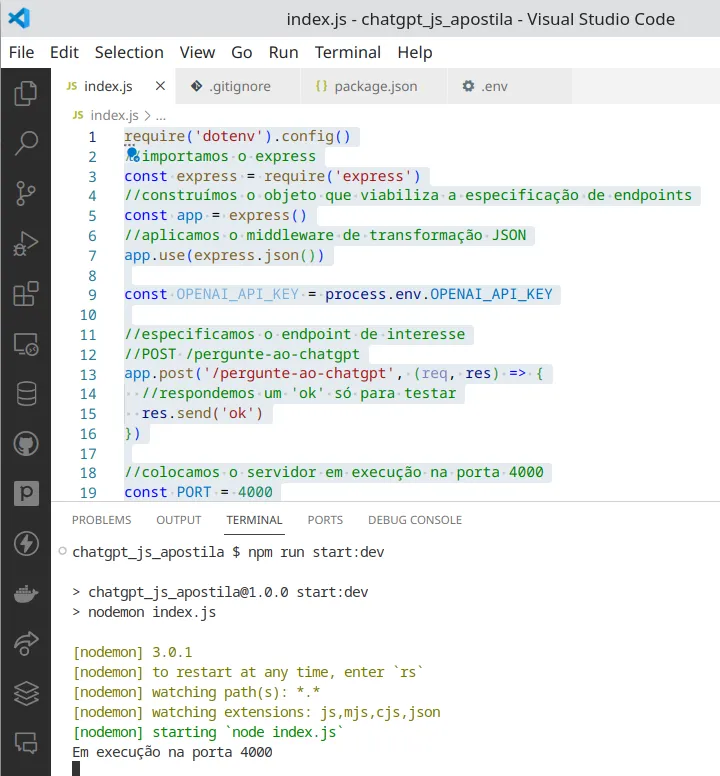
Task: Expand the breadcrumb ellipsis after index.js
Action: [x=161, y=116]
